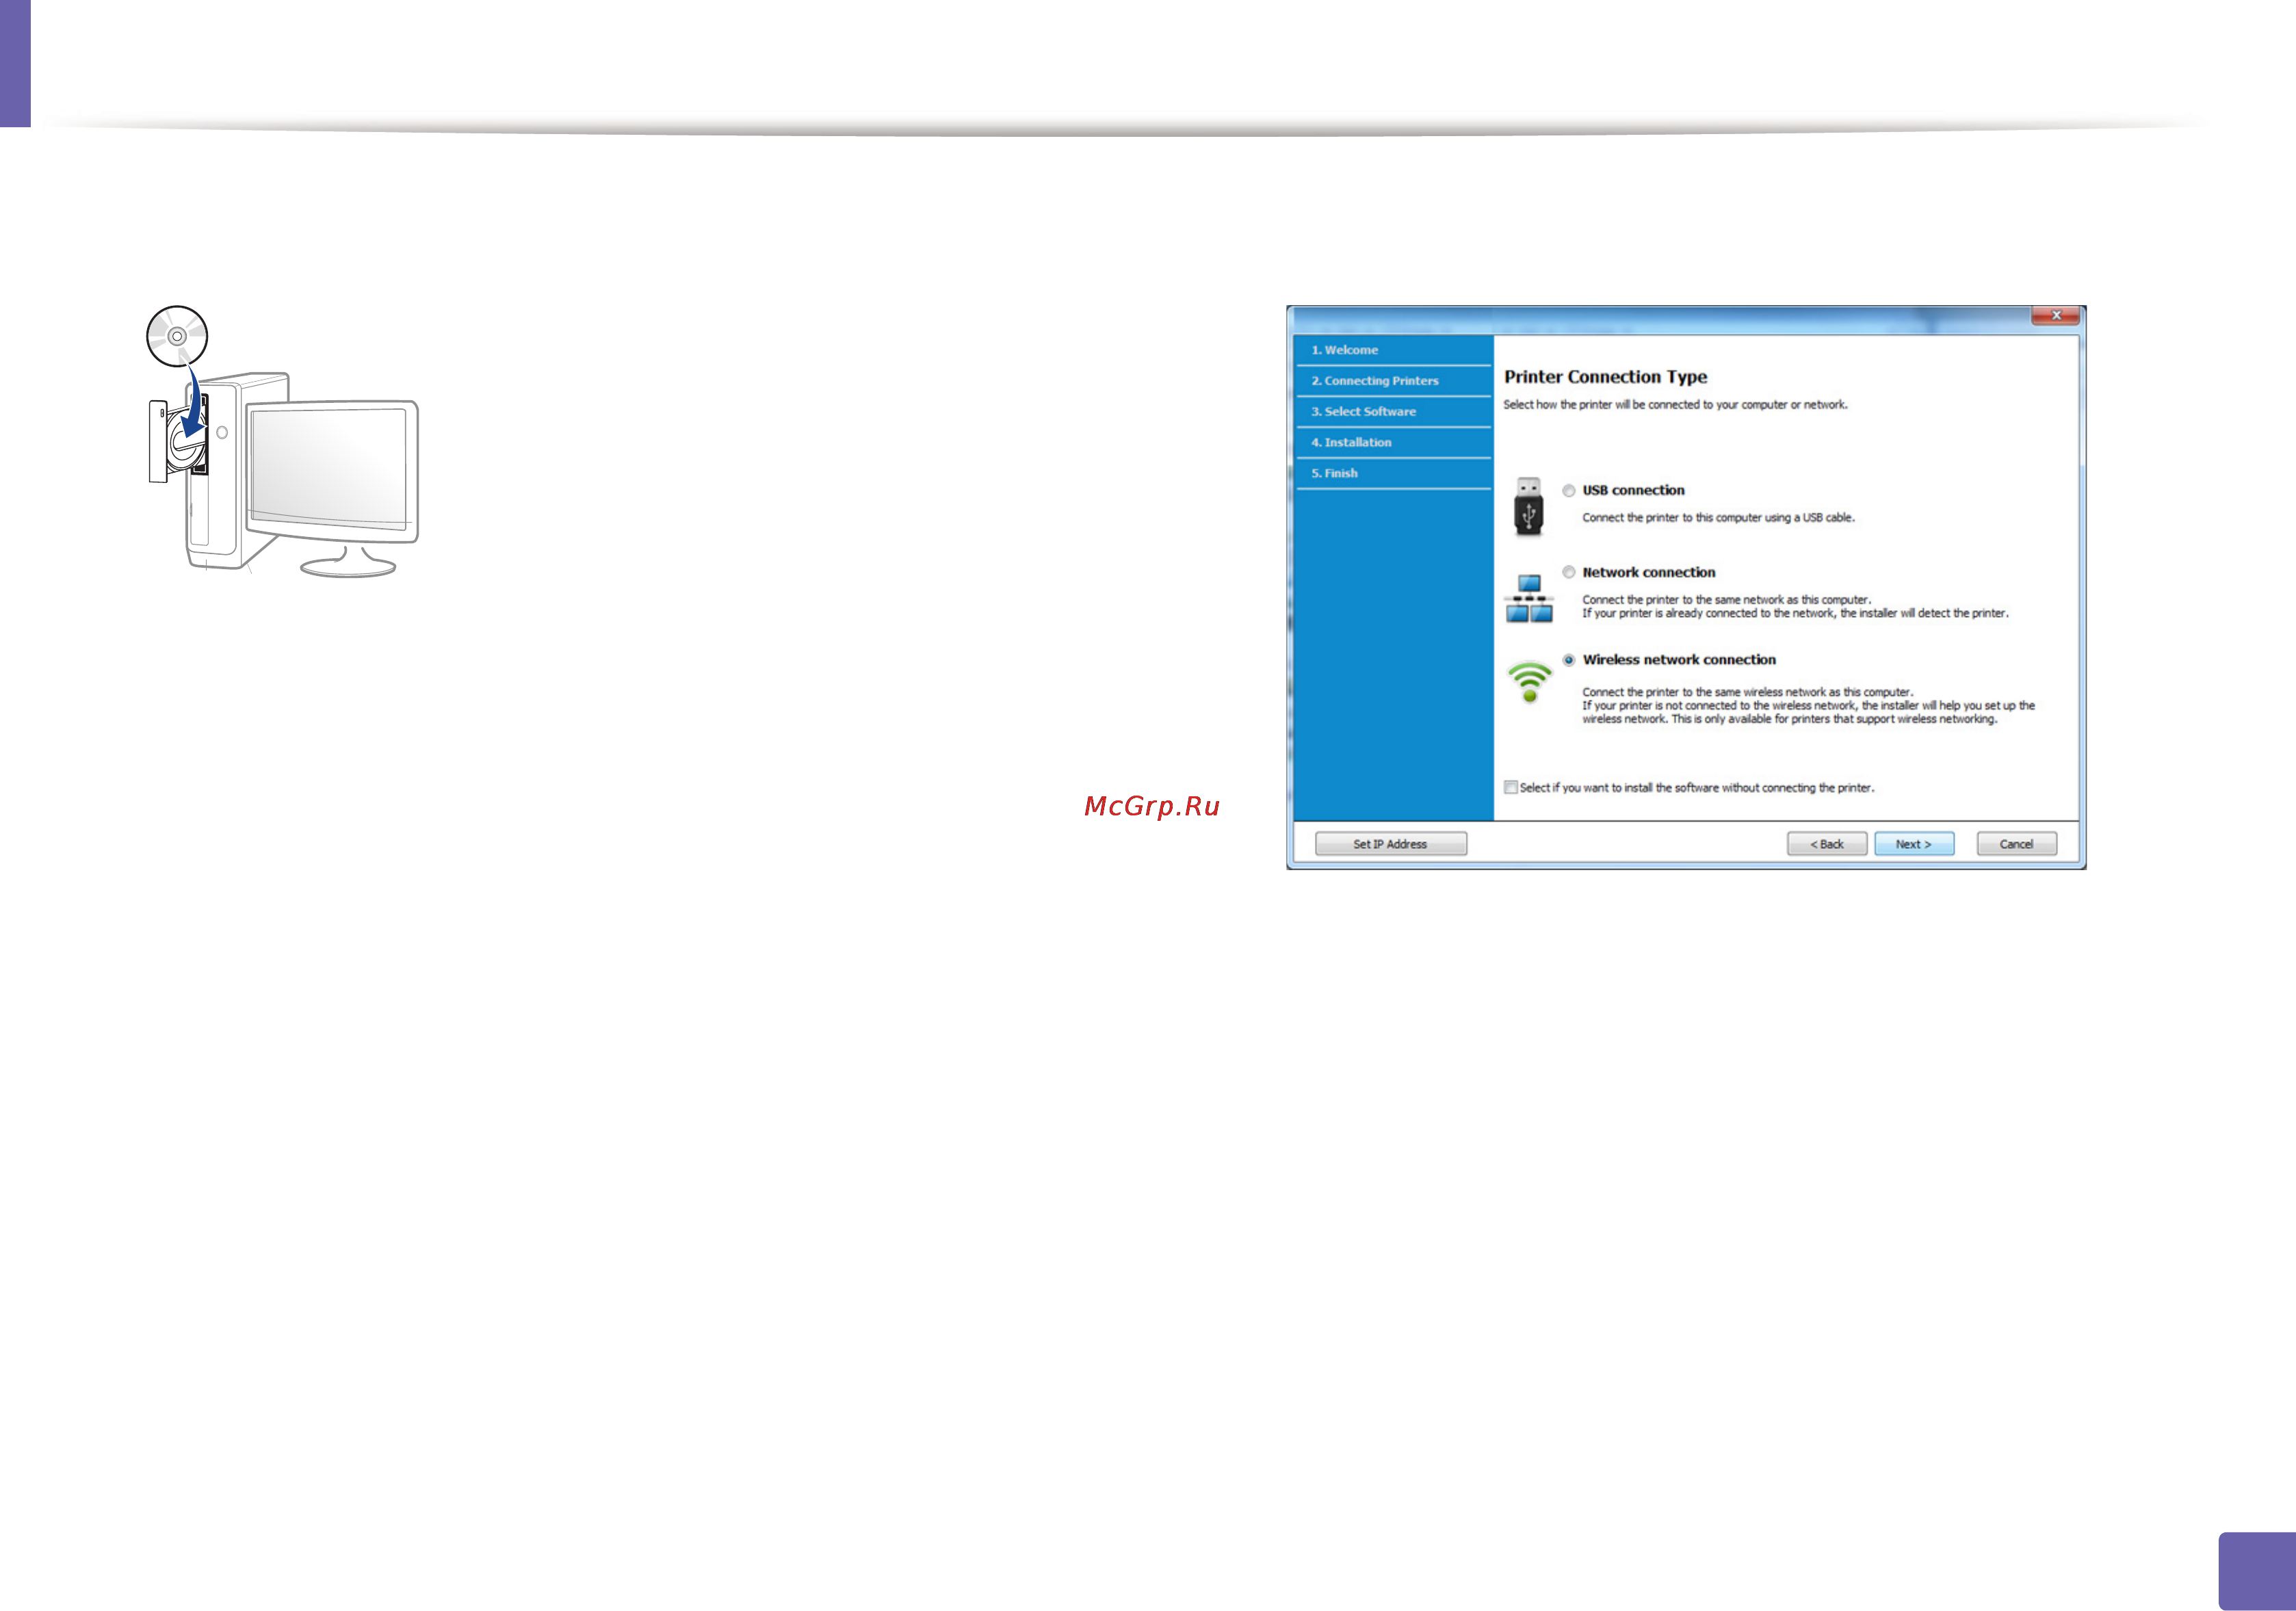Click the Set IP Address button
2296x1611 pixels.
pyautogui.click(x=1390, y=844)
